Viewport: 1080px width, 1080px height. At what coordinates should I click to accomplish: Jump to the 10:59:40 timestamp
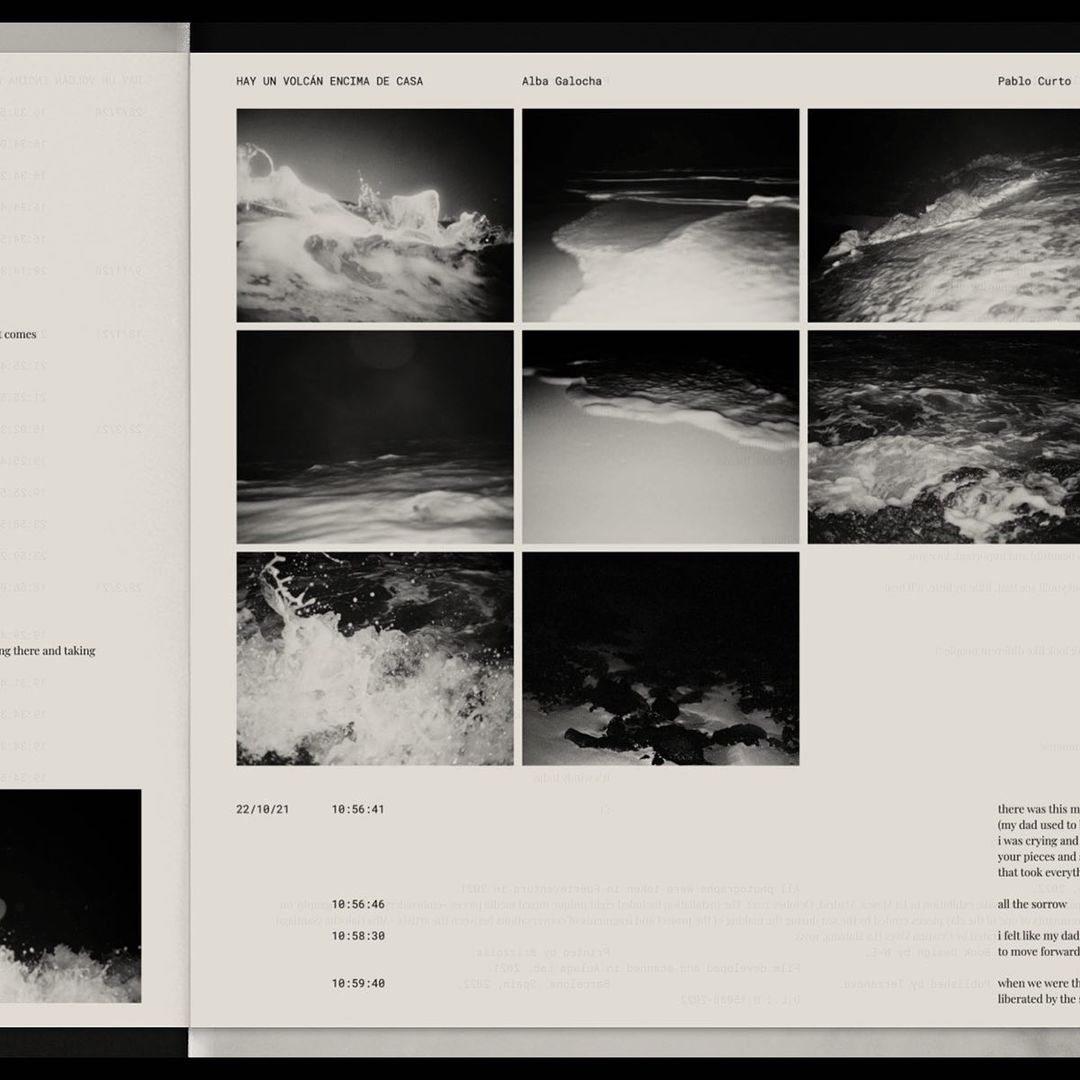tap(358, 983)
